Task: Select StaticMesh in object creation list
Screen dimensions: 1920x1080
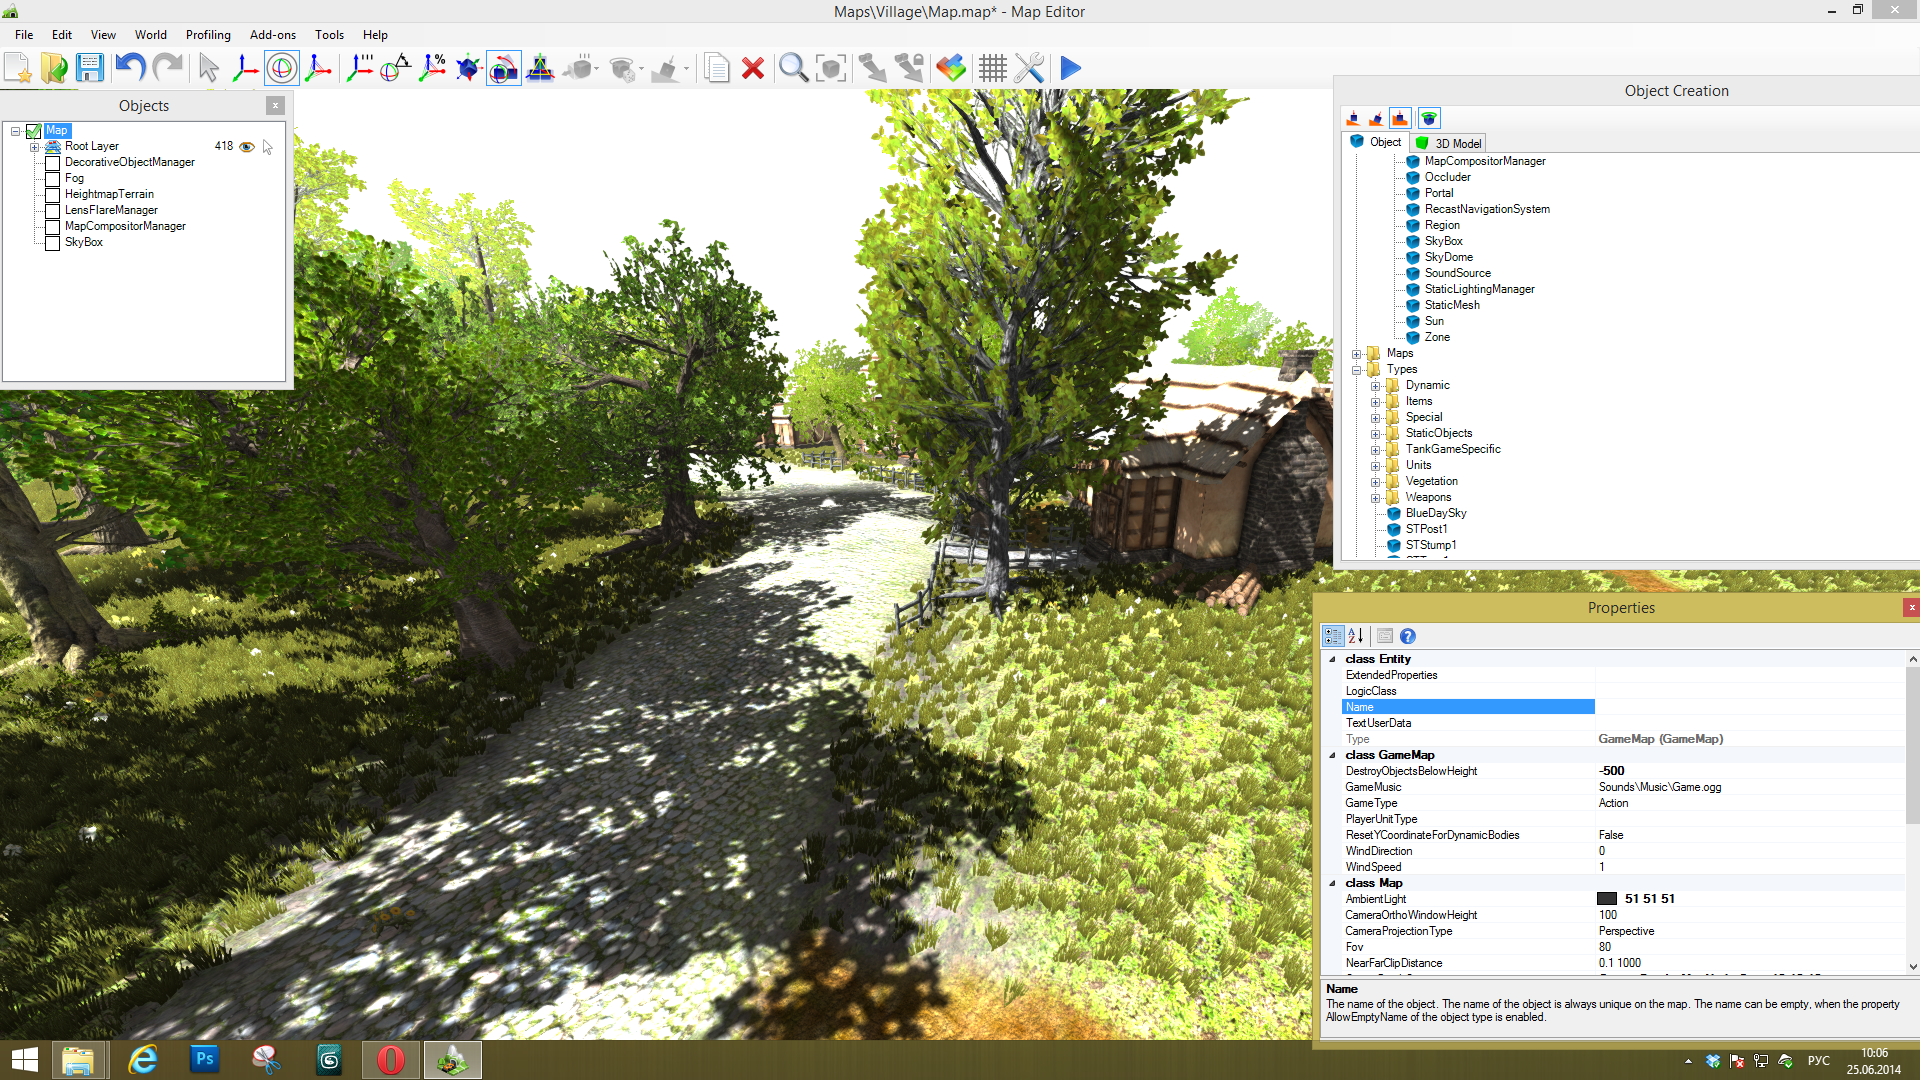Action: point(1451,305)
